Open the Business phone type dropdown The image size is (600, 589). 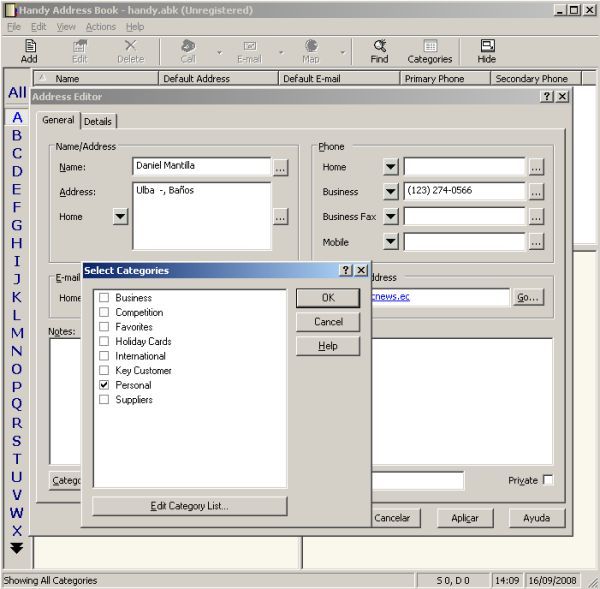[x=391, y=192]
